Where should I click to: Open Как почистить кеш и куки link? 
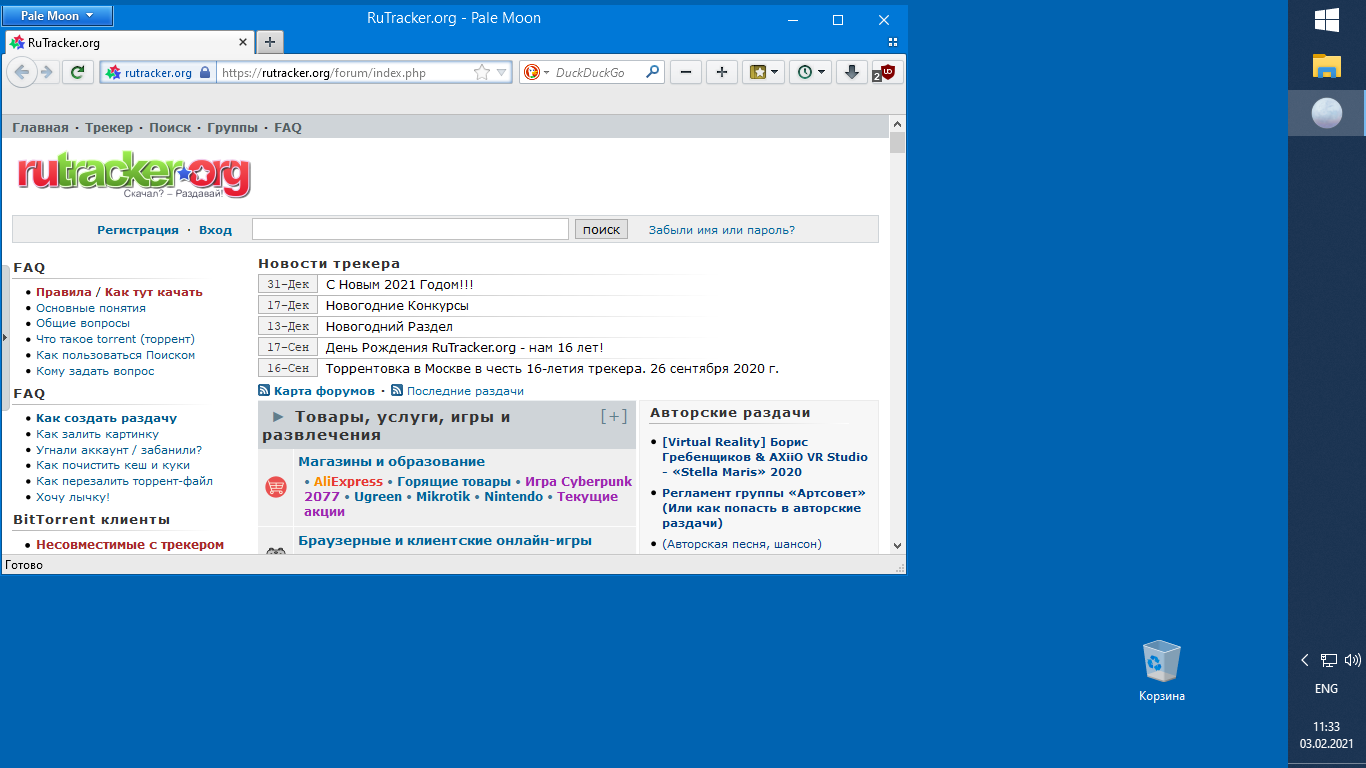click(x=113, y=465)
